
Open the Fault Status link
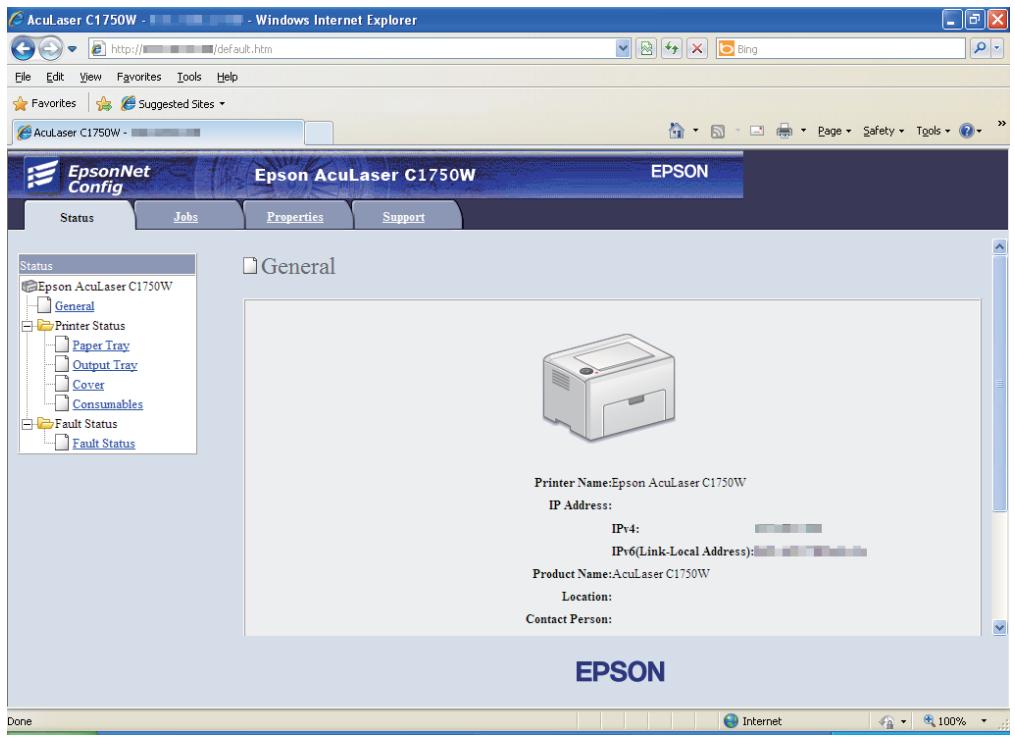tap(104, 443)
